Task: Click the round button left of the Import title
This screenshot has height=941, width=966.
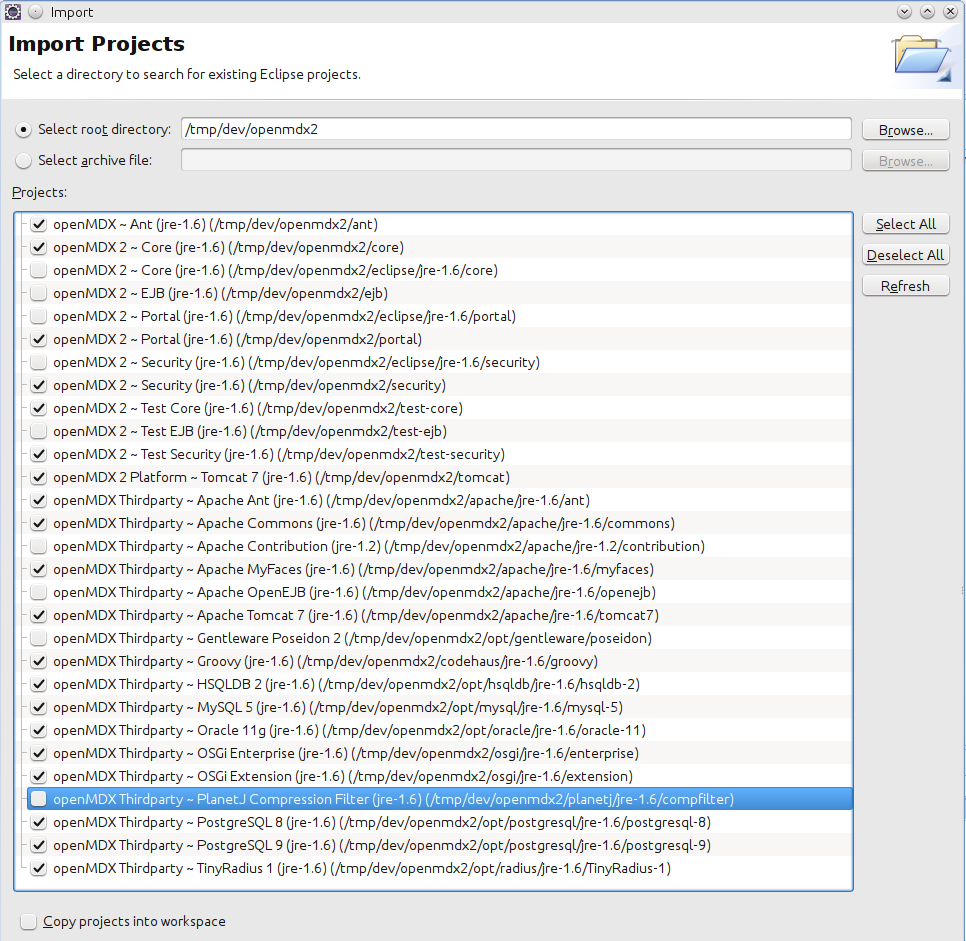Action: tap(35, 12)
